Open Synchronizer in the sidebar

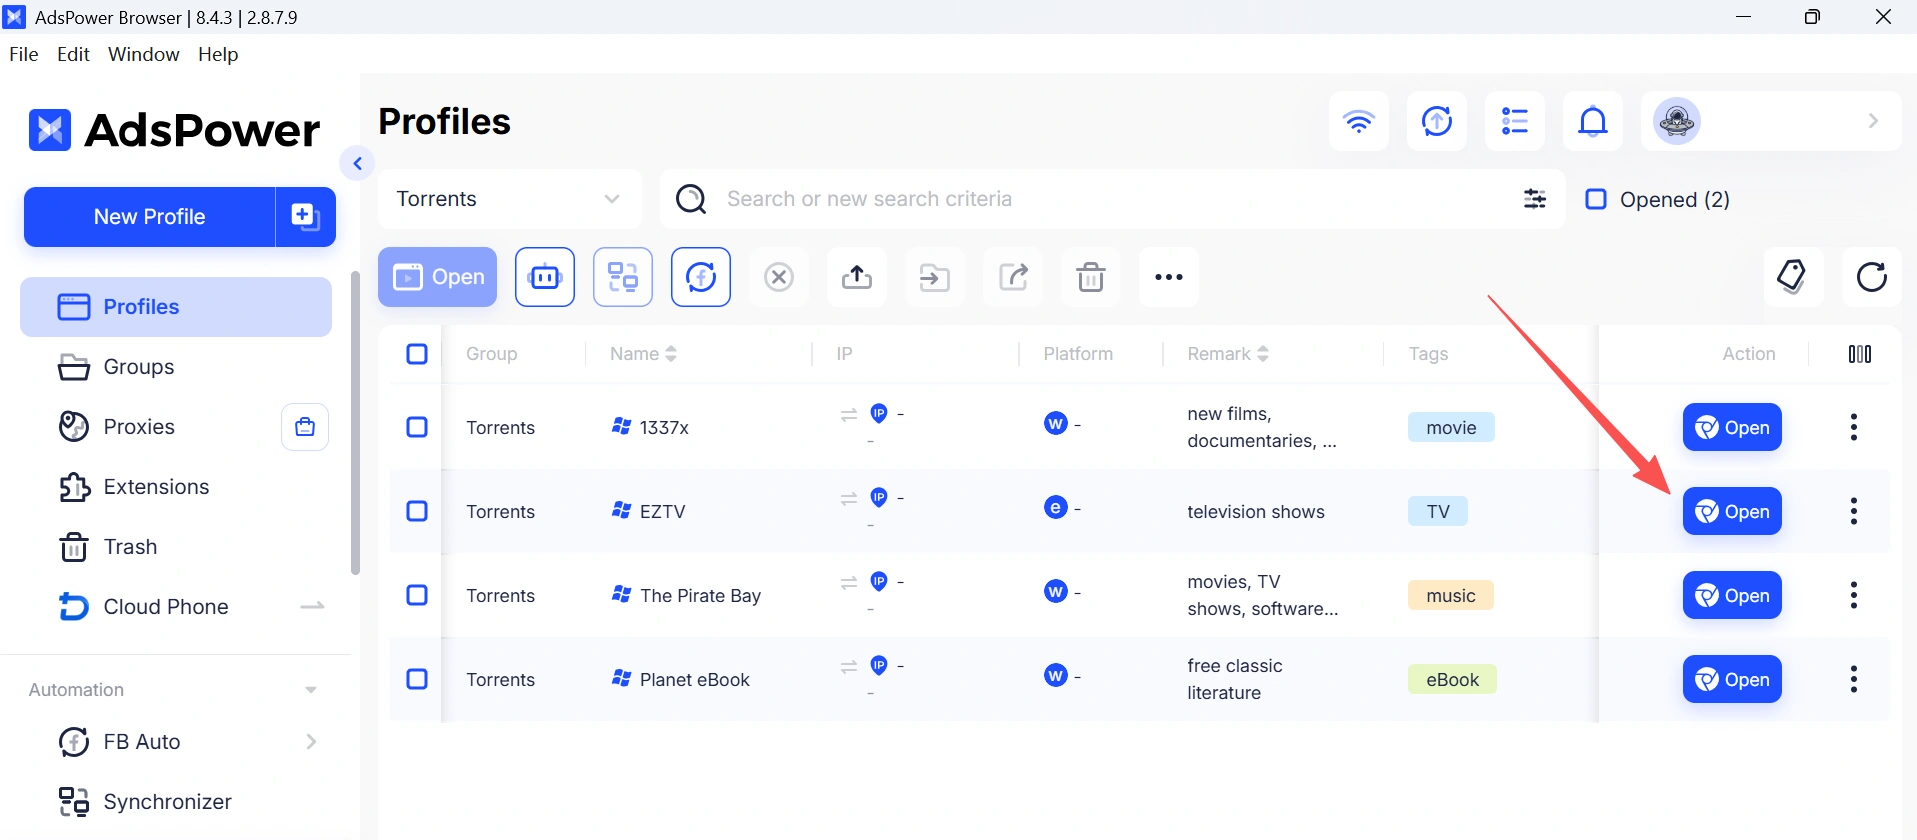[x=176, y=802]
